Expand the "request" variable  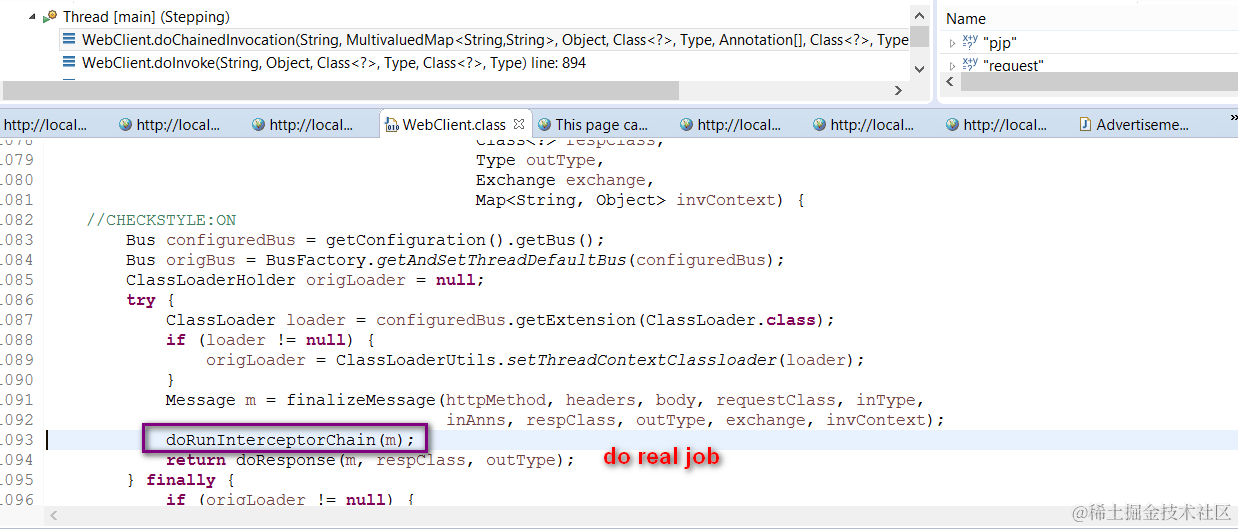click(952, 65)
